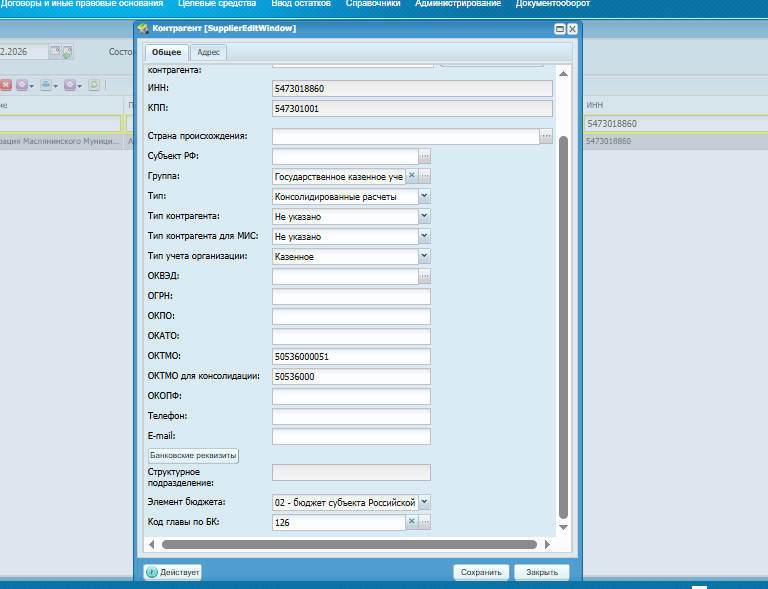Select the row with Маслянинского Муници... text

(61, 141)
